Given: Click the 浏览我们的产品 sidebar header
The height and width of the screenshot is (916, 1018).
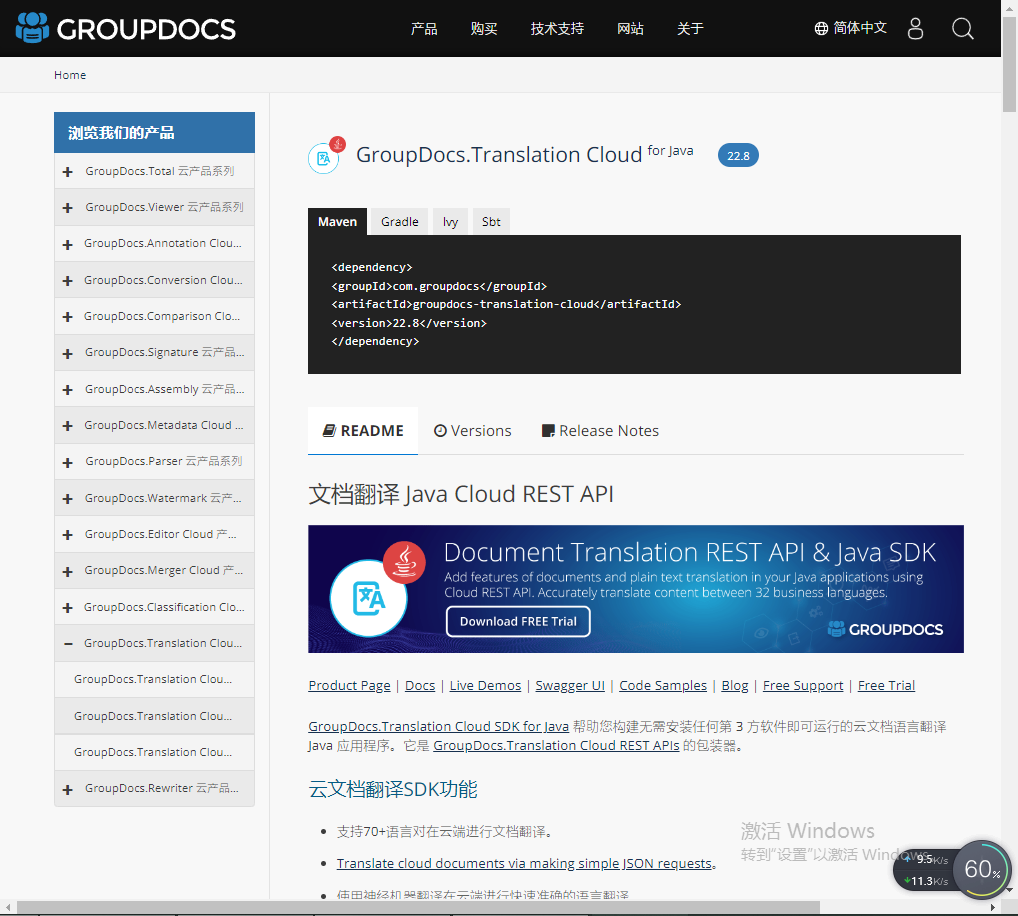Looking at the screenshot, I should coord(155,132).
